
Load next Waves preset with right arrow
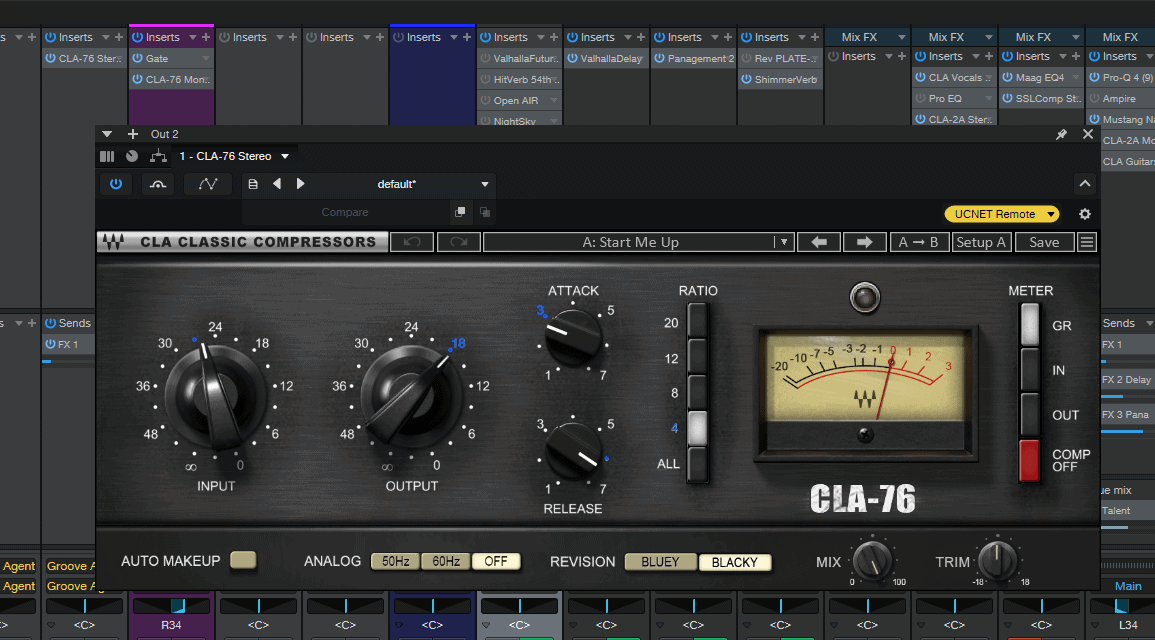[x=865, y=242]
